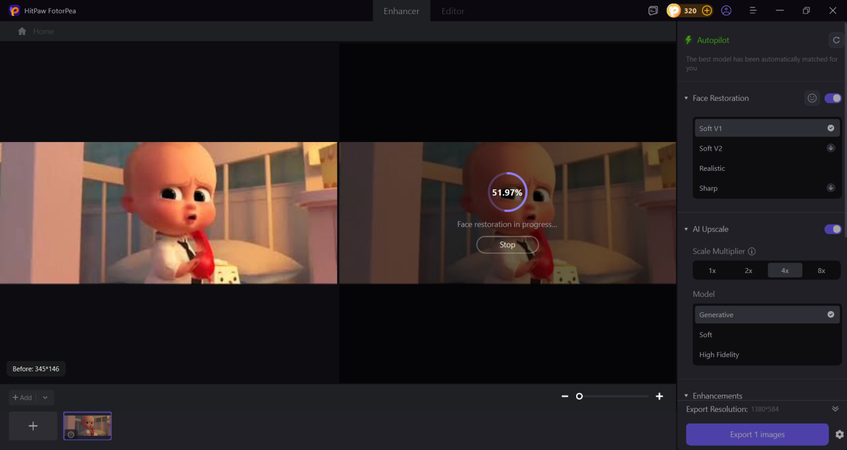Set scale multiplier to 4x
The height and width of the screenshot is (450, 847).
click(785, 270)
